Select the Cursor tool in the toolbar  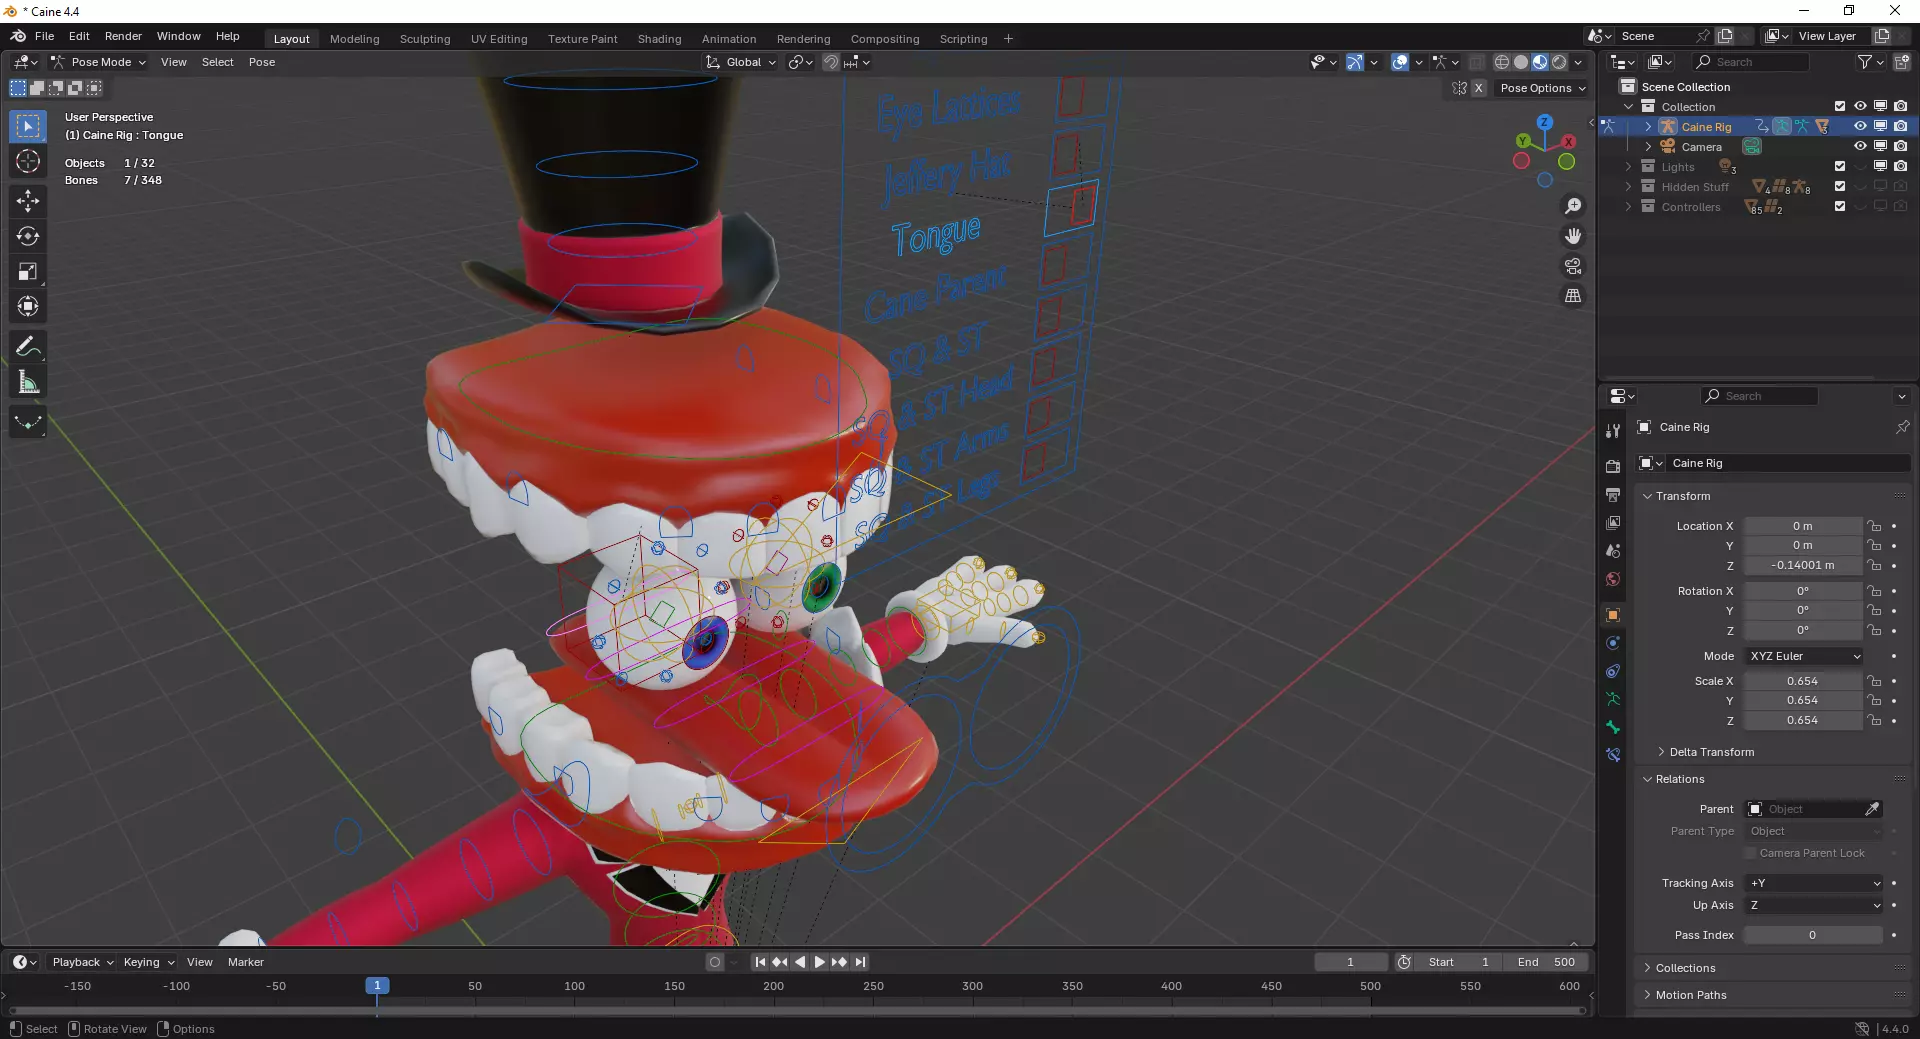(x=28, y=161)
